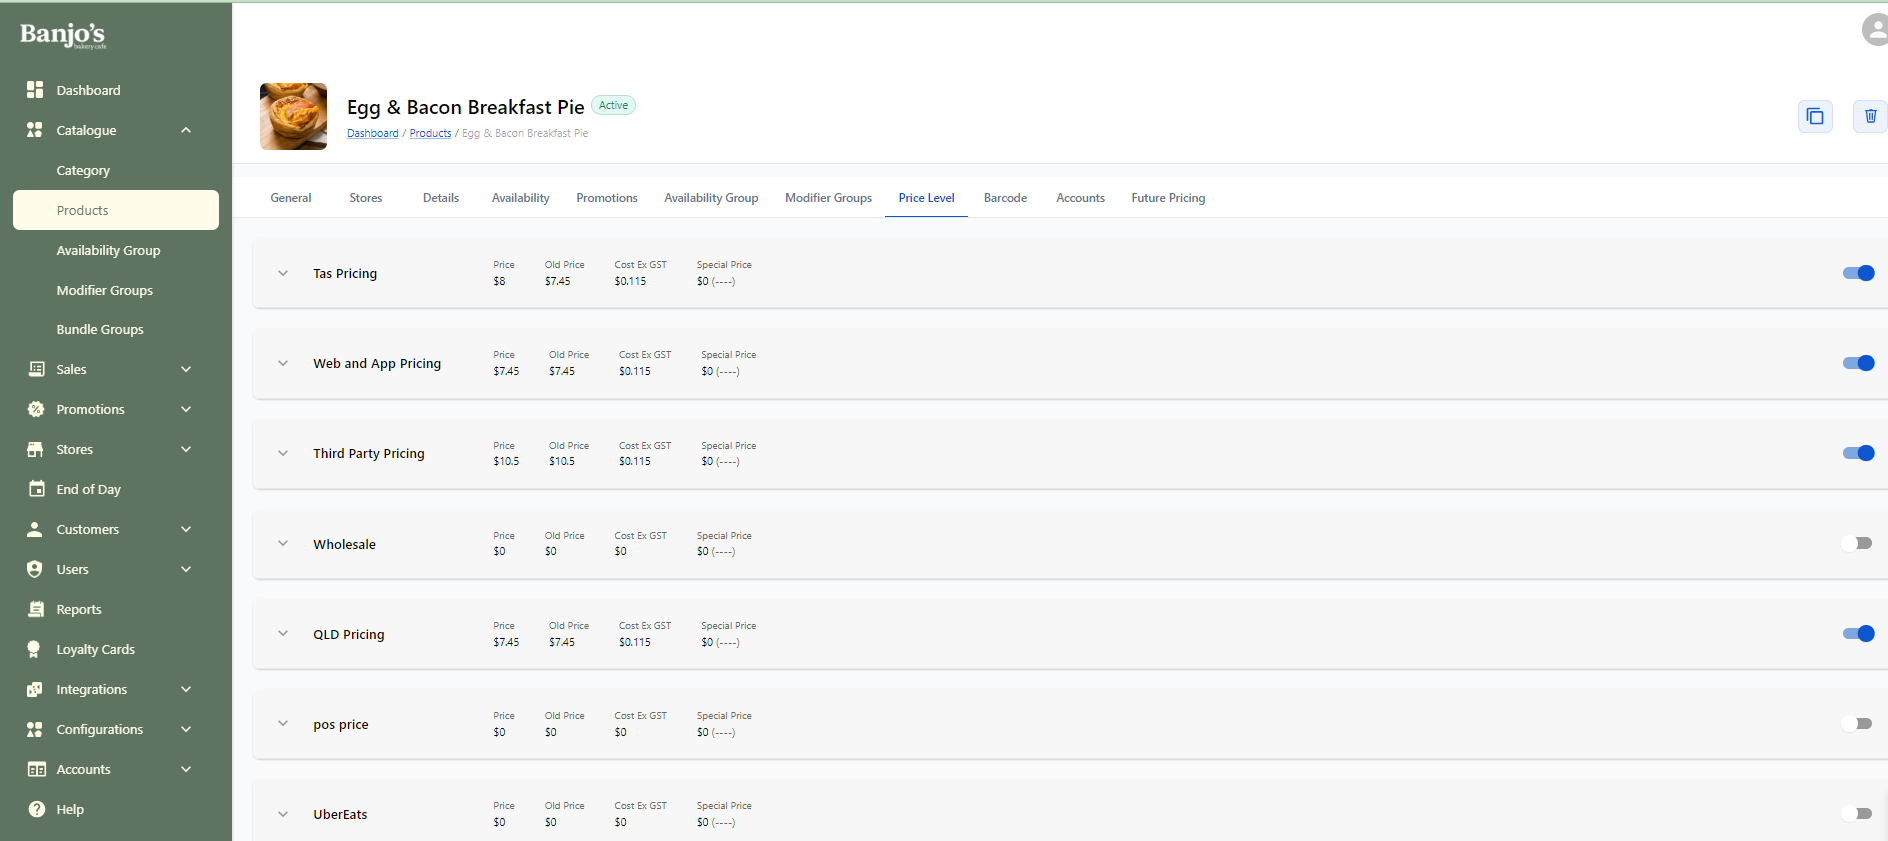Collapse the Catalogue sidebar menu

click(186, 130)
